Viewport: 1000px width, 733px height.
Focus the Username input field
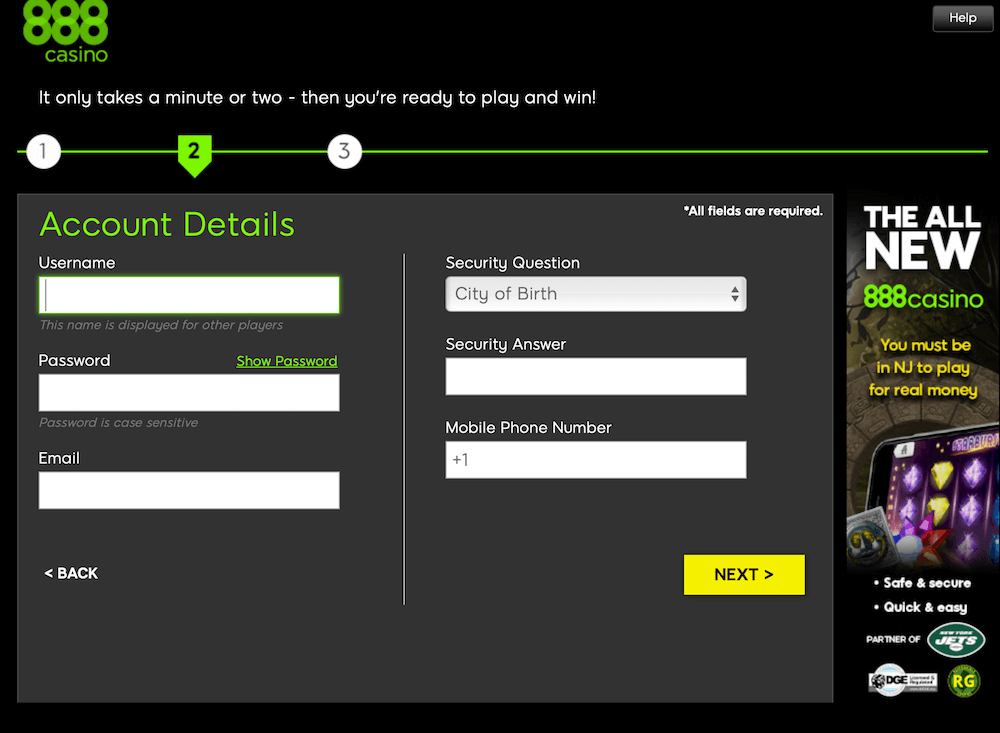click(189, 295)
